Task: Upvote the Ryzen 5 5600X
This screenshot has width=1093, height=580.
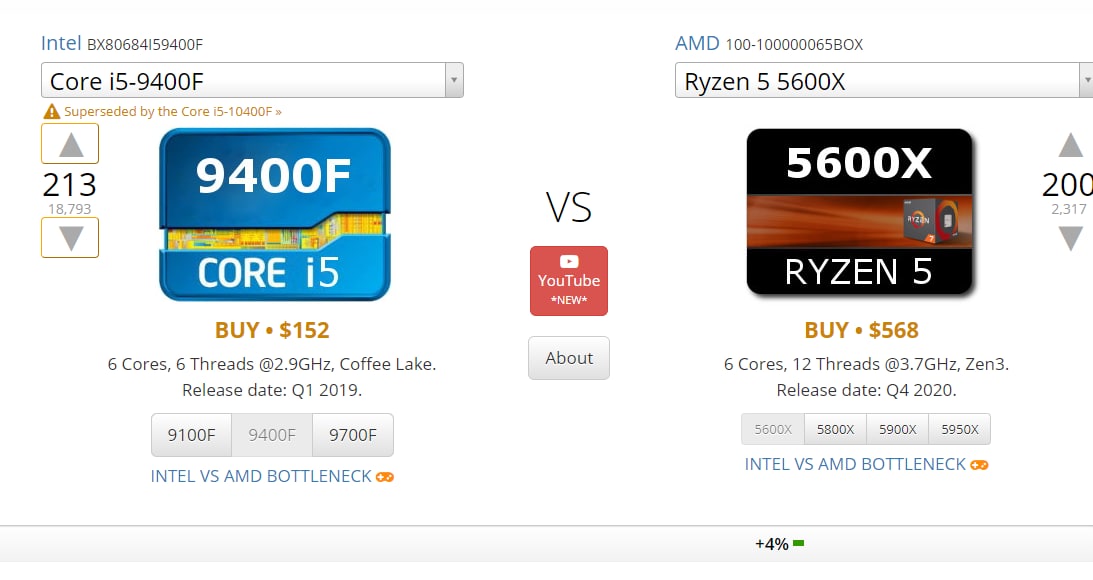Action: coord(1071,145)
